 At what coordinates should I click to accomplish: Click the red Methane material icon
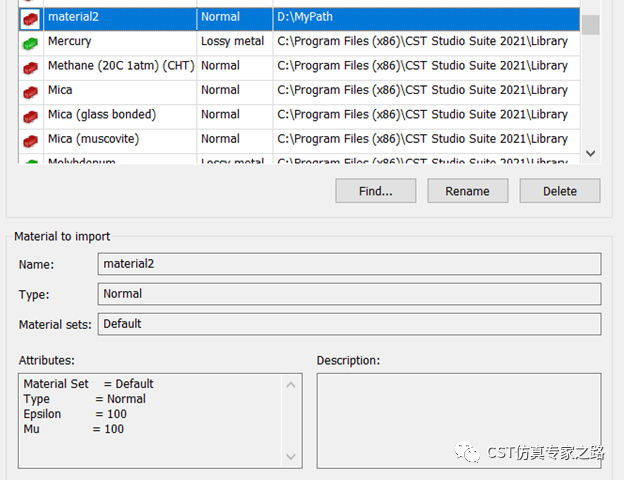(x=30, y=68)
